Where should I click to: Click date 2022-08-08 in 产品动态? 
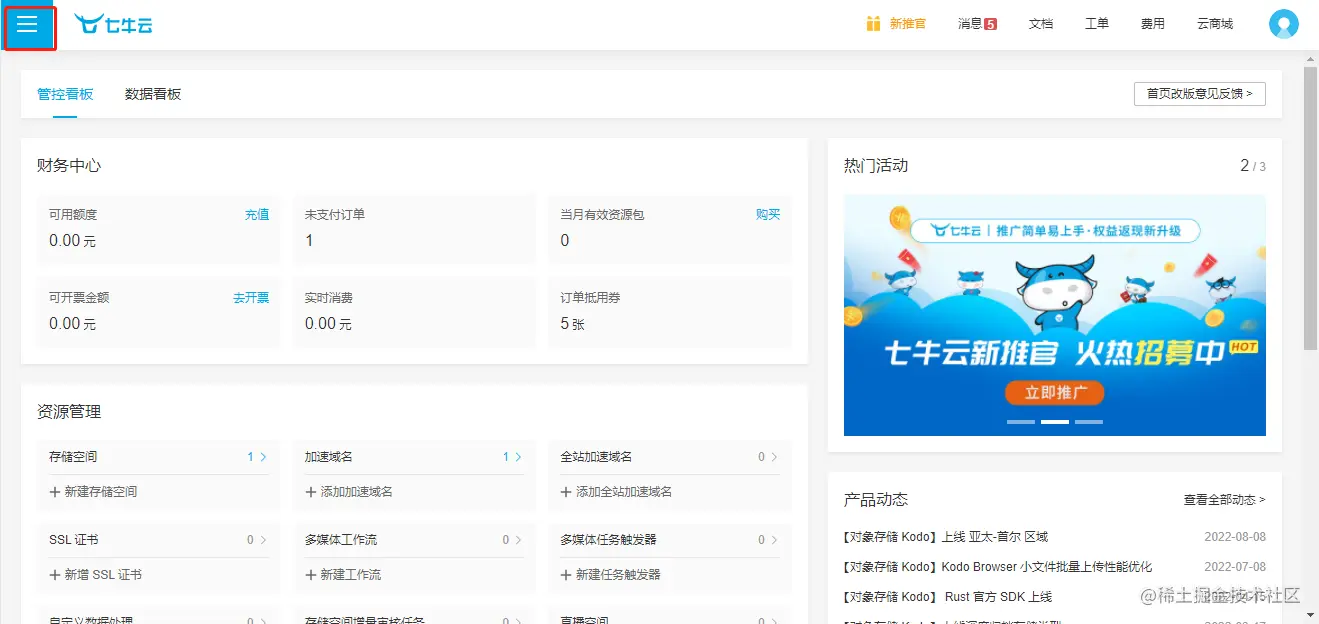1235,537
